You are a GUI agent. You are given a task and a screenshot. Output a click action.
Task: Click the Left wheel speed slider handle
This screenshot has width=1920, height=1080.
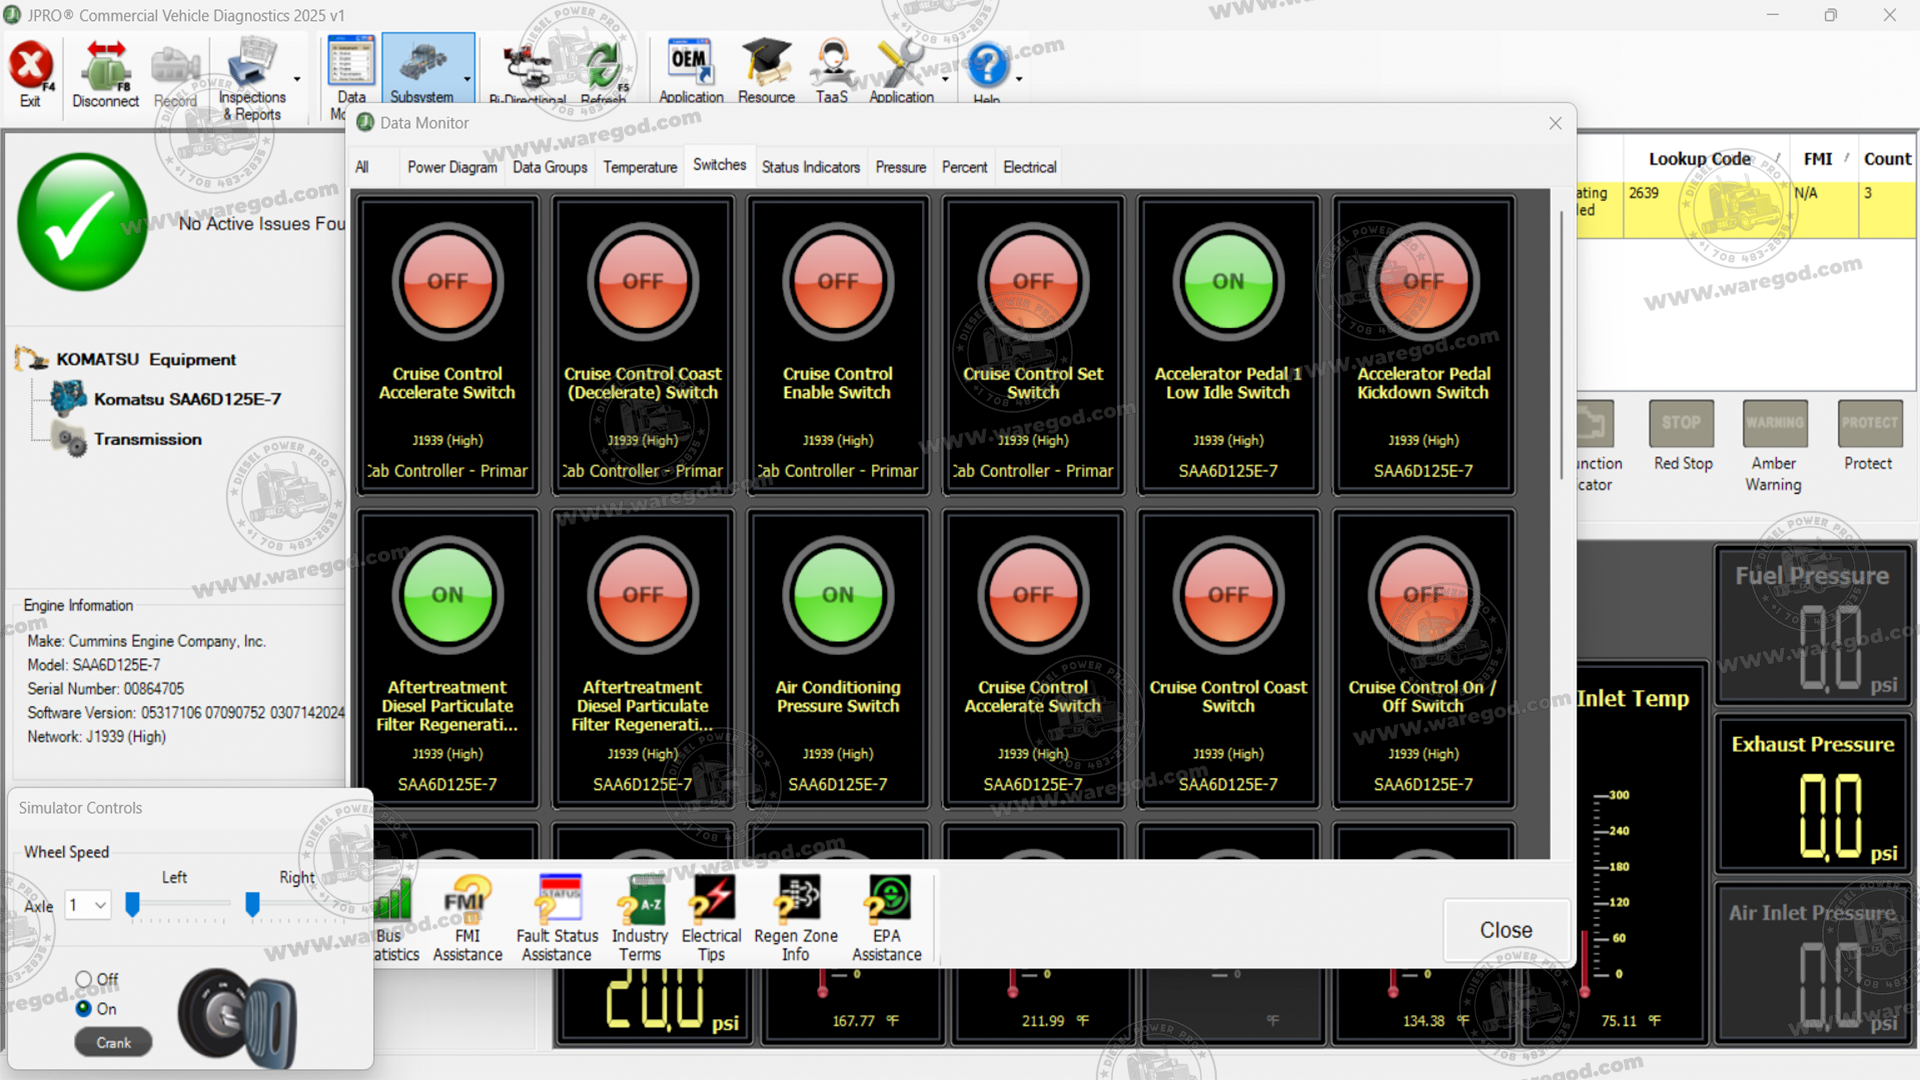[132, 905]
